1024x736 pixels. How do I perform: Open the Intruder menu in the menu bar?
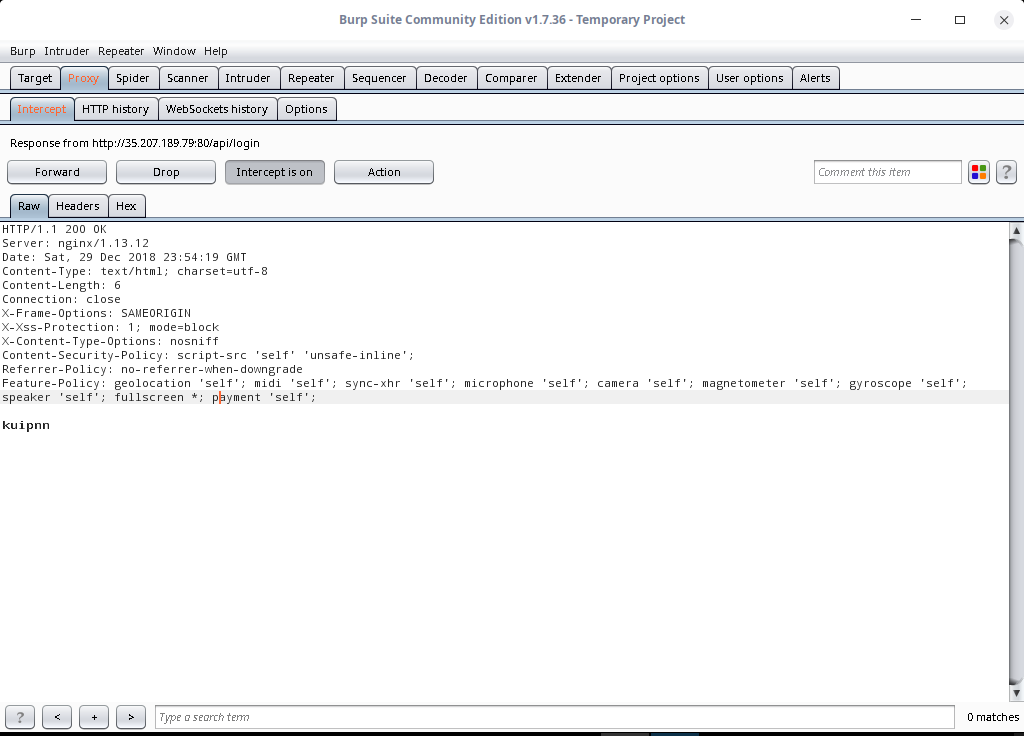(67, 51)
